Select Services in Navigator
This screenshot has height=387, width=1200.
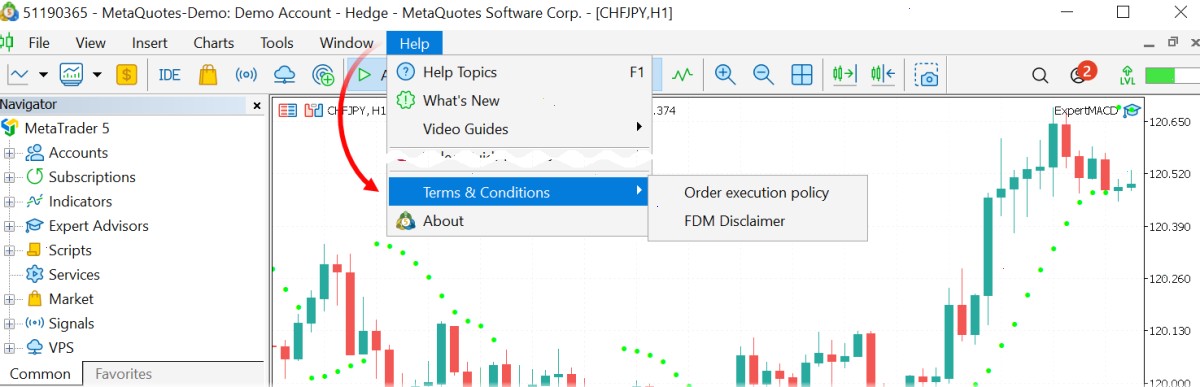(74, 274)
